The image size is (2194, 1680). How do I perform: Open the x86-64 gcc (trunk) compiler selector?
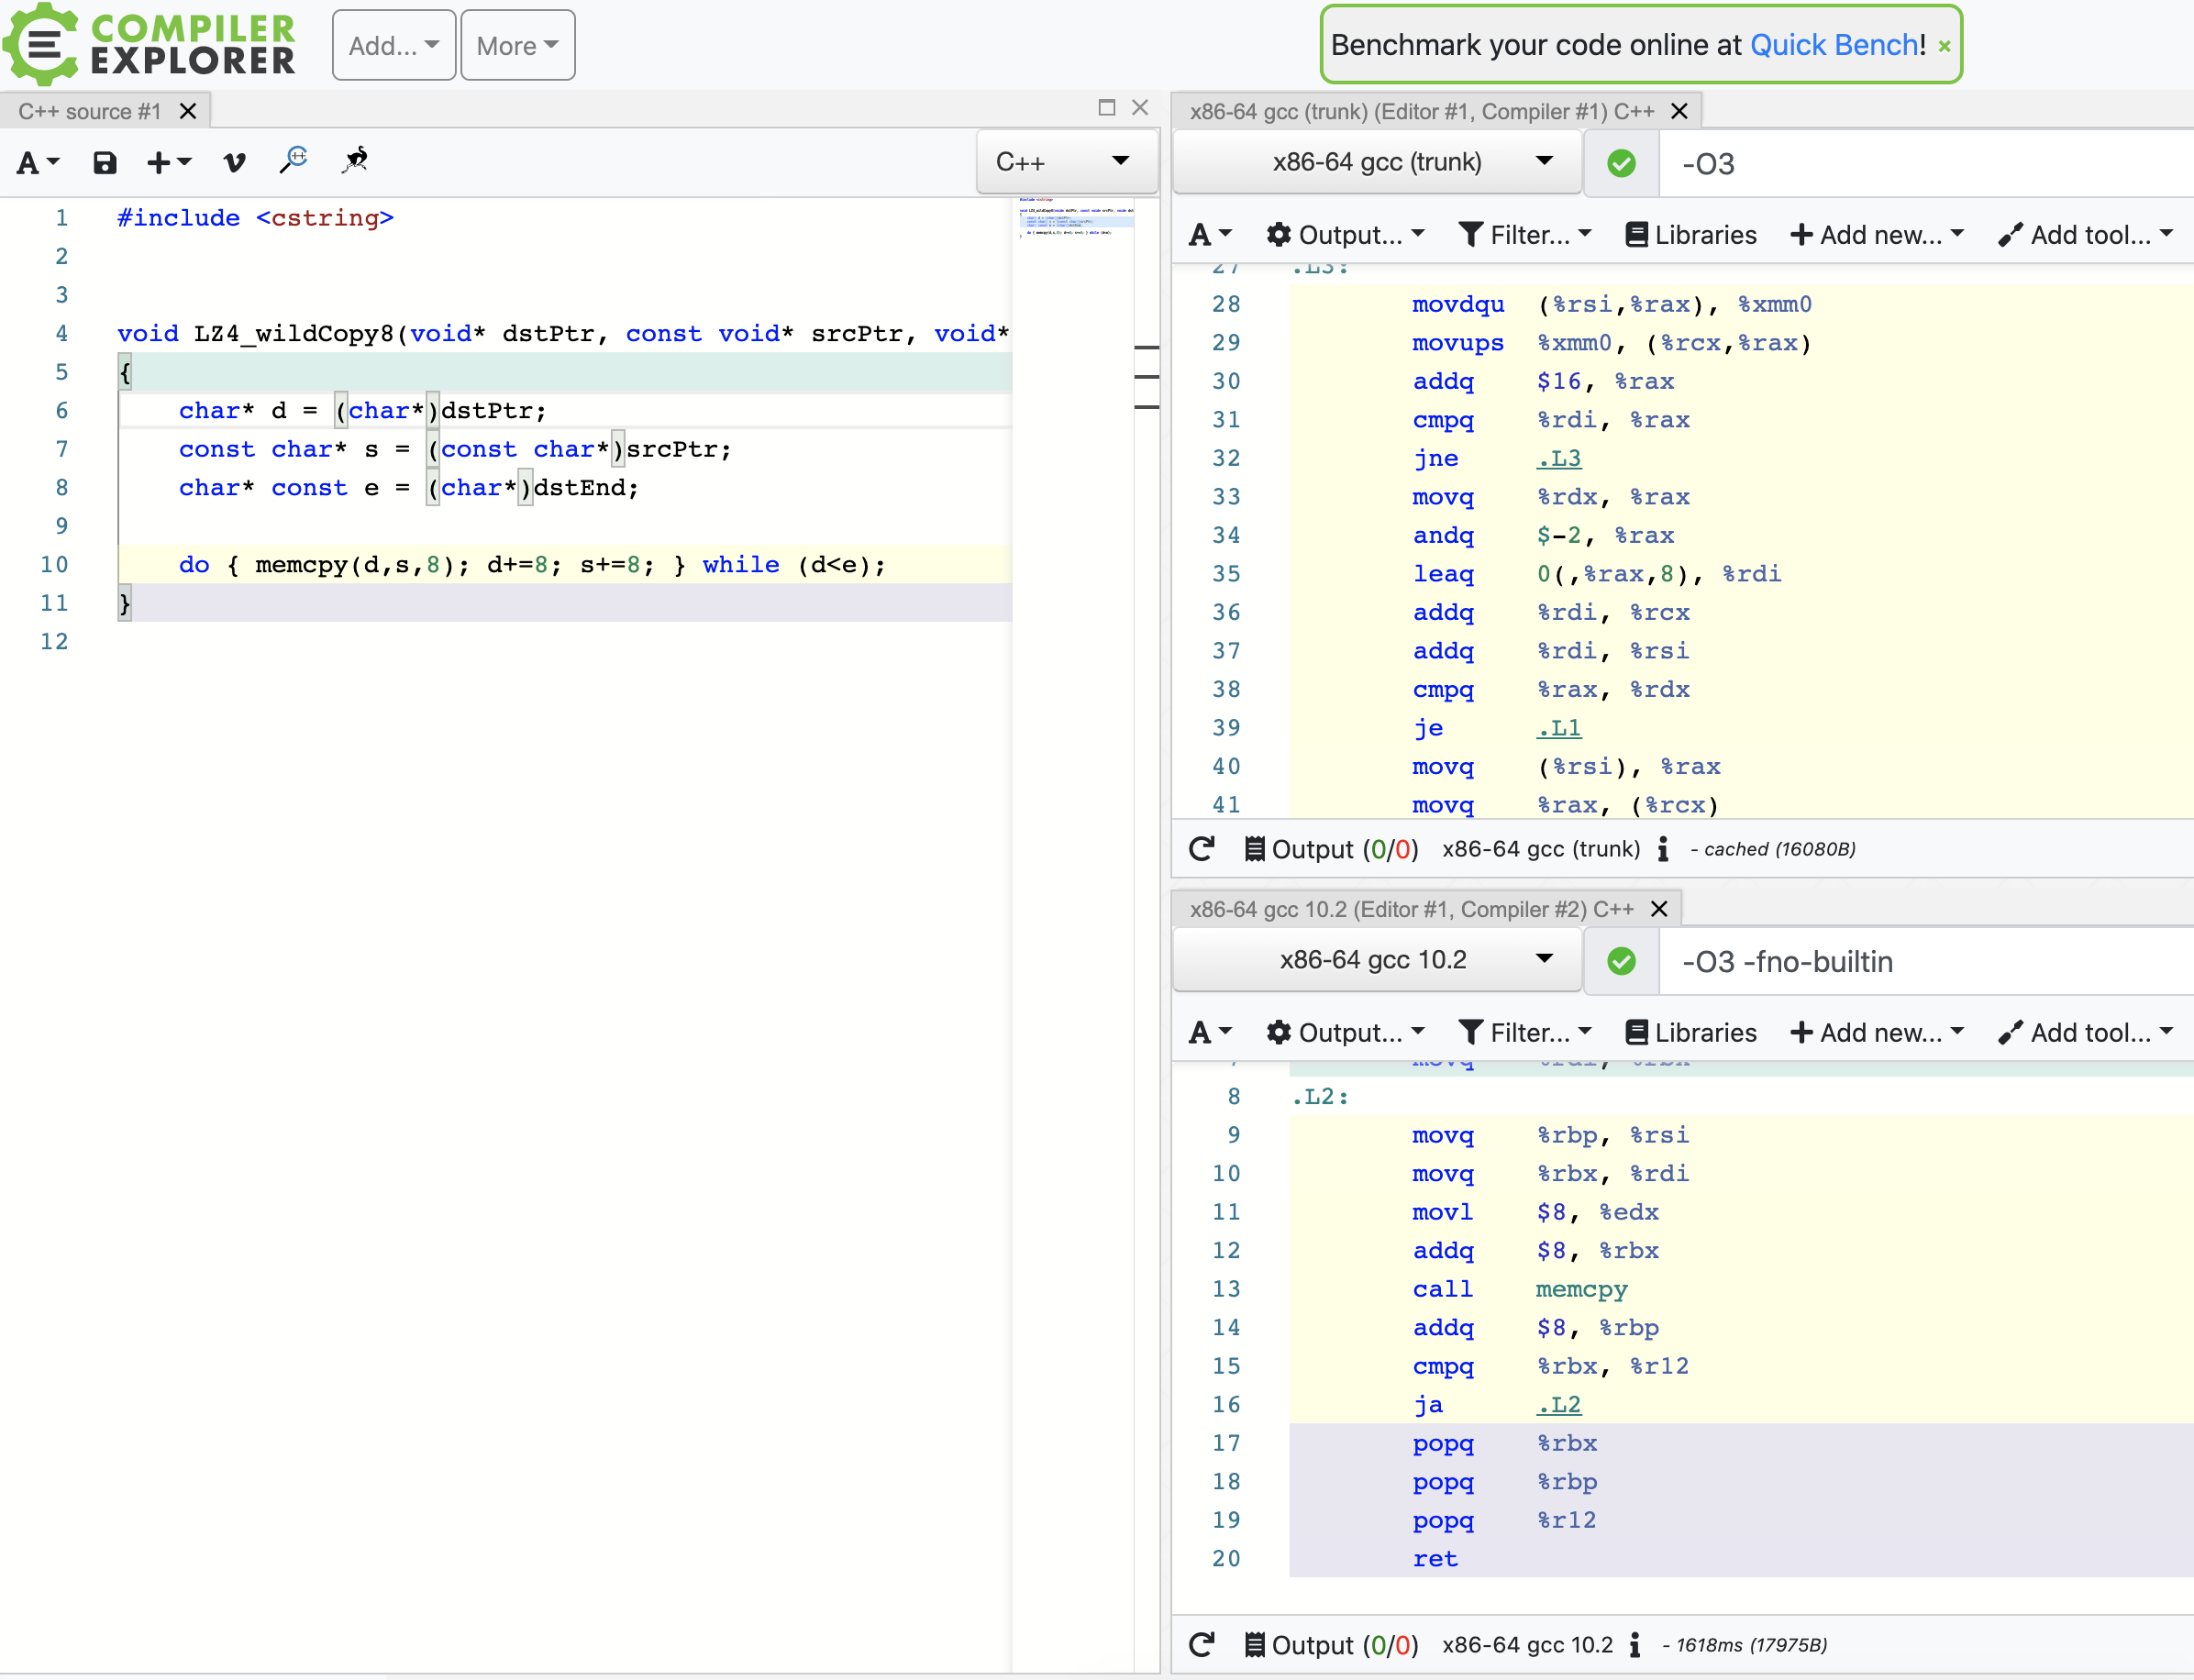(x=1376, y=162)
